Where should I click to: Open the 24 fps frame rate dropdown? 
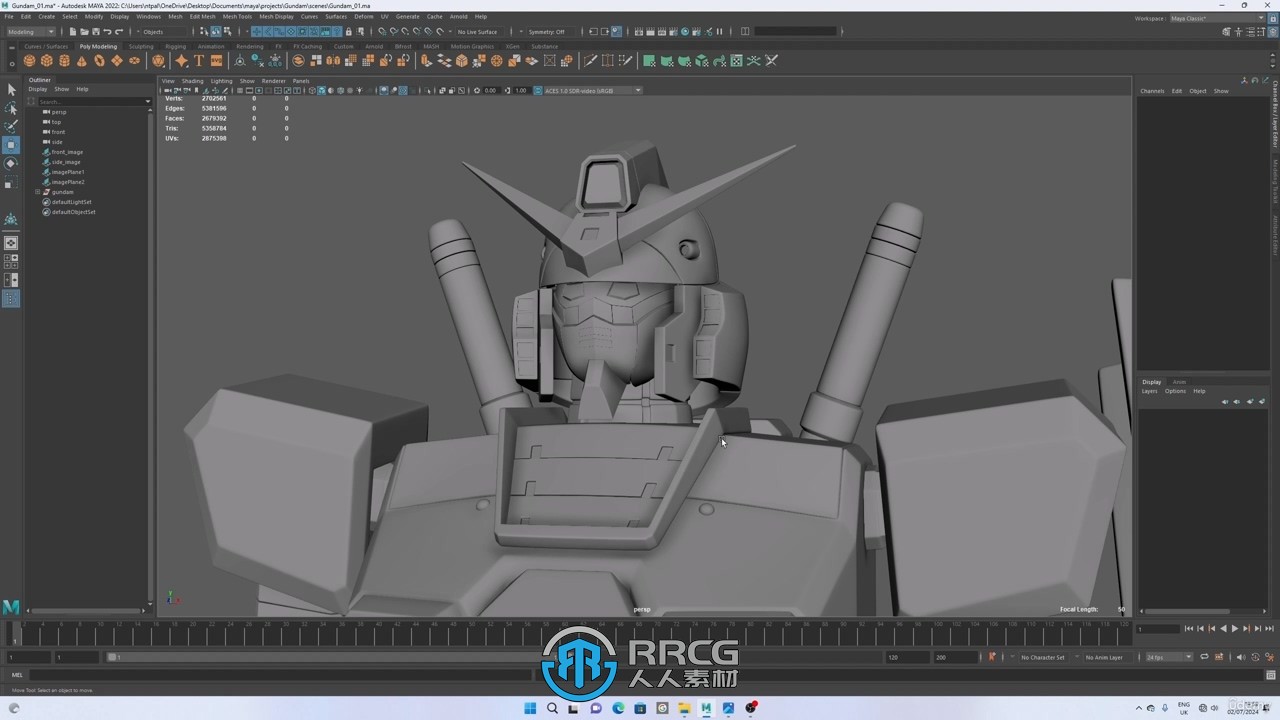tap(1169, 657)
